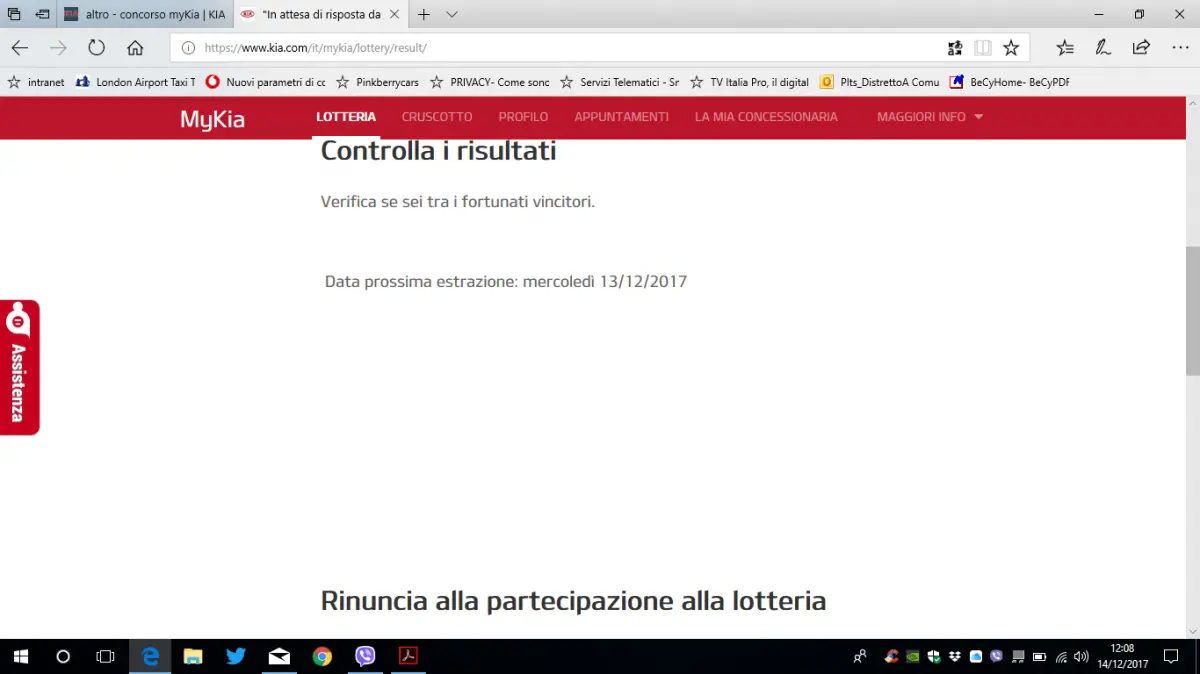Add page to favorites star icon
The height and width of the screenshot is (674, 1200).
[1011, 48]
